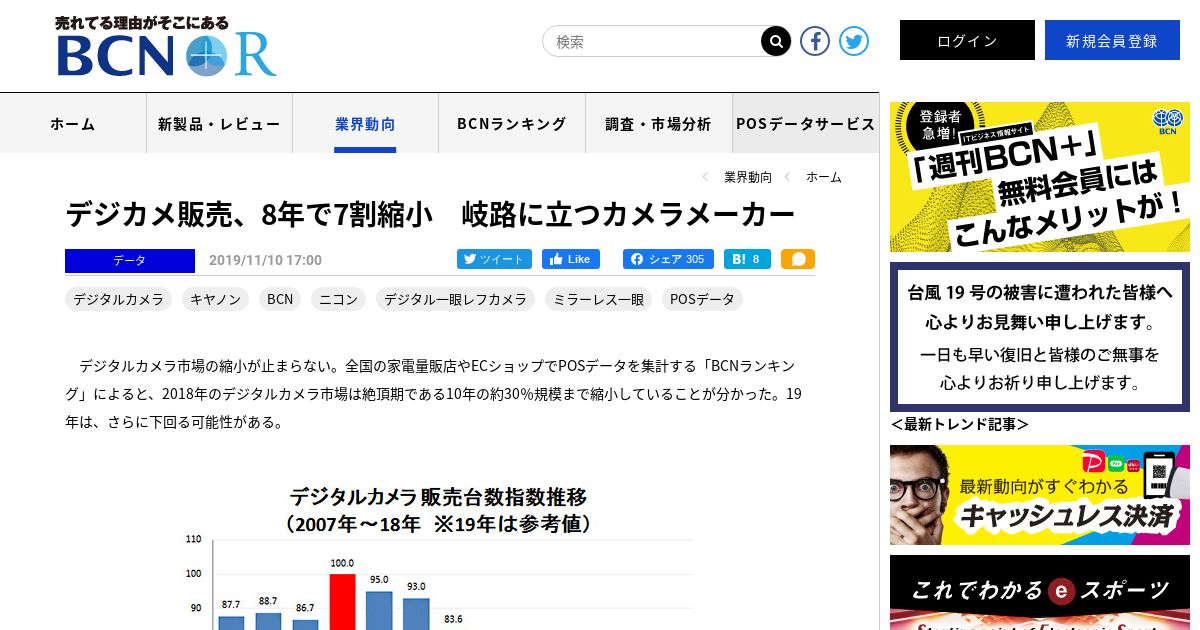Select the デジタルカメラ tag

118,299
